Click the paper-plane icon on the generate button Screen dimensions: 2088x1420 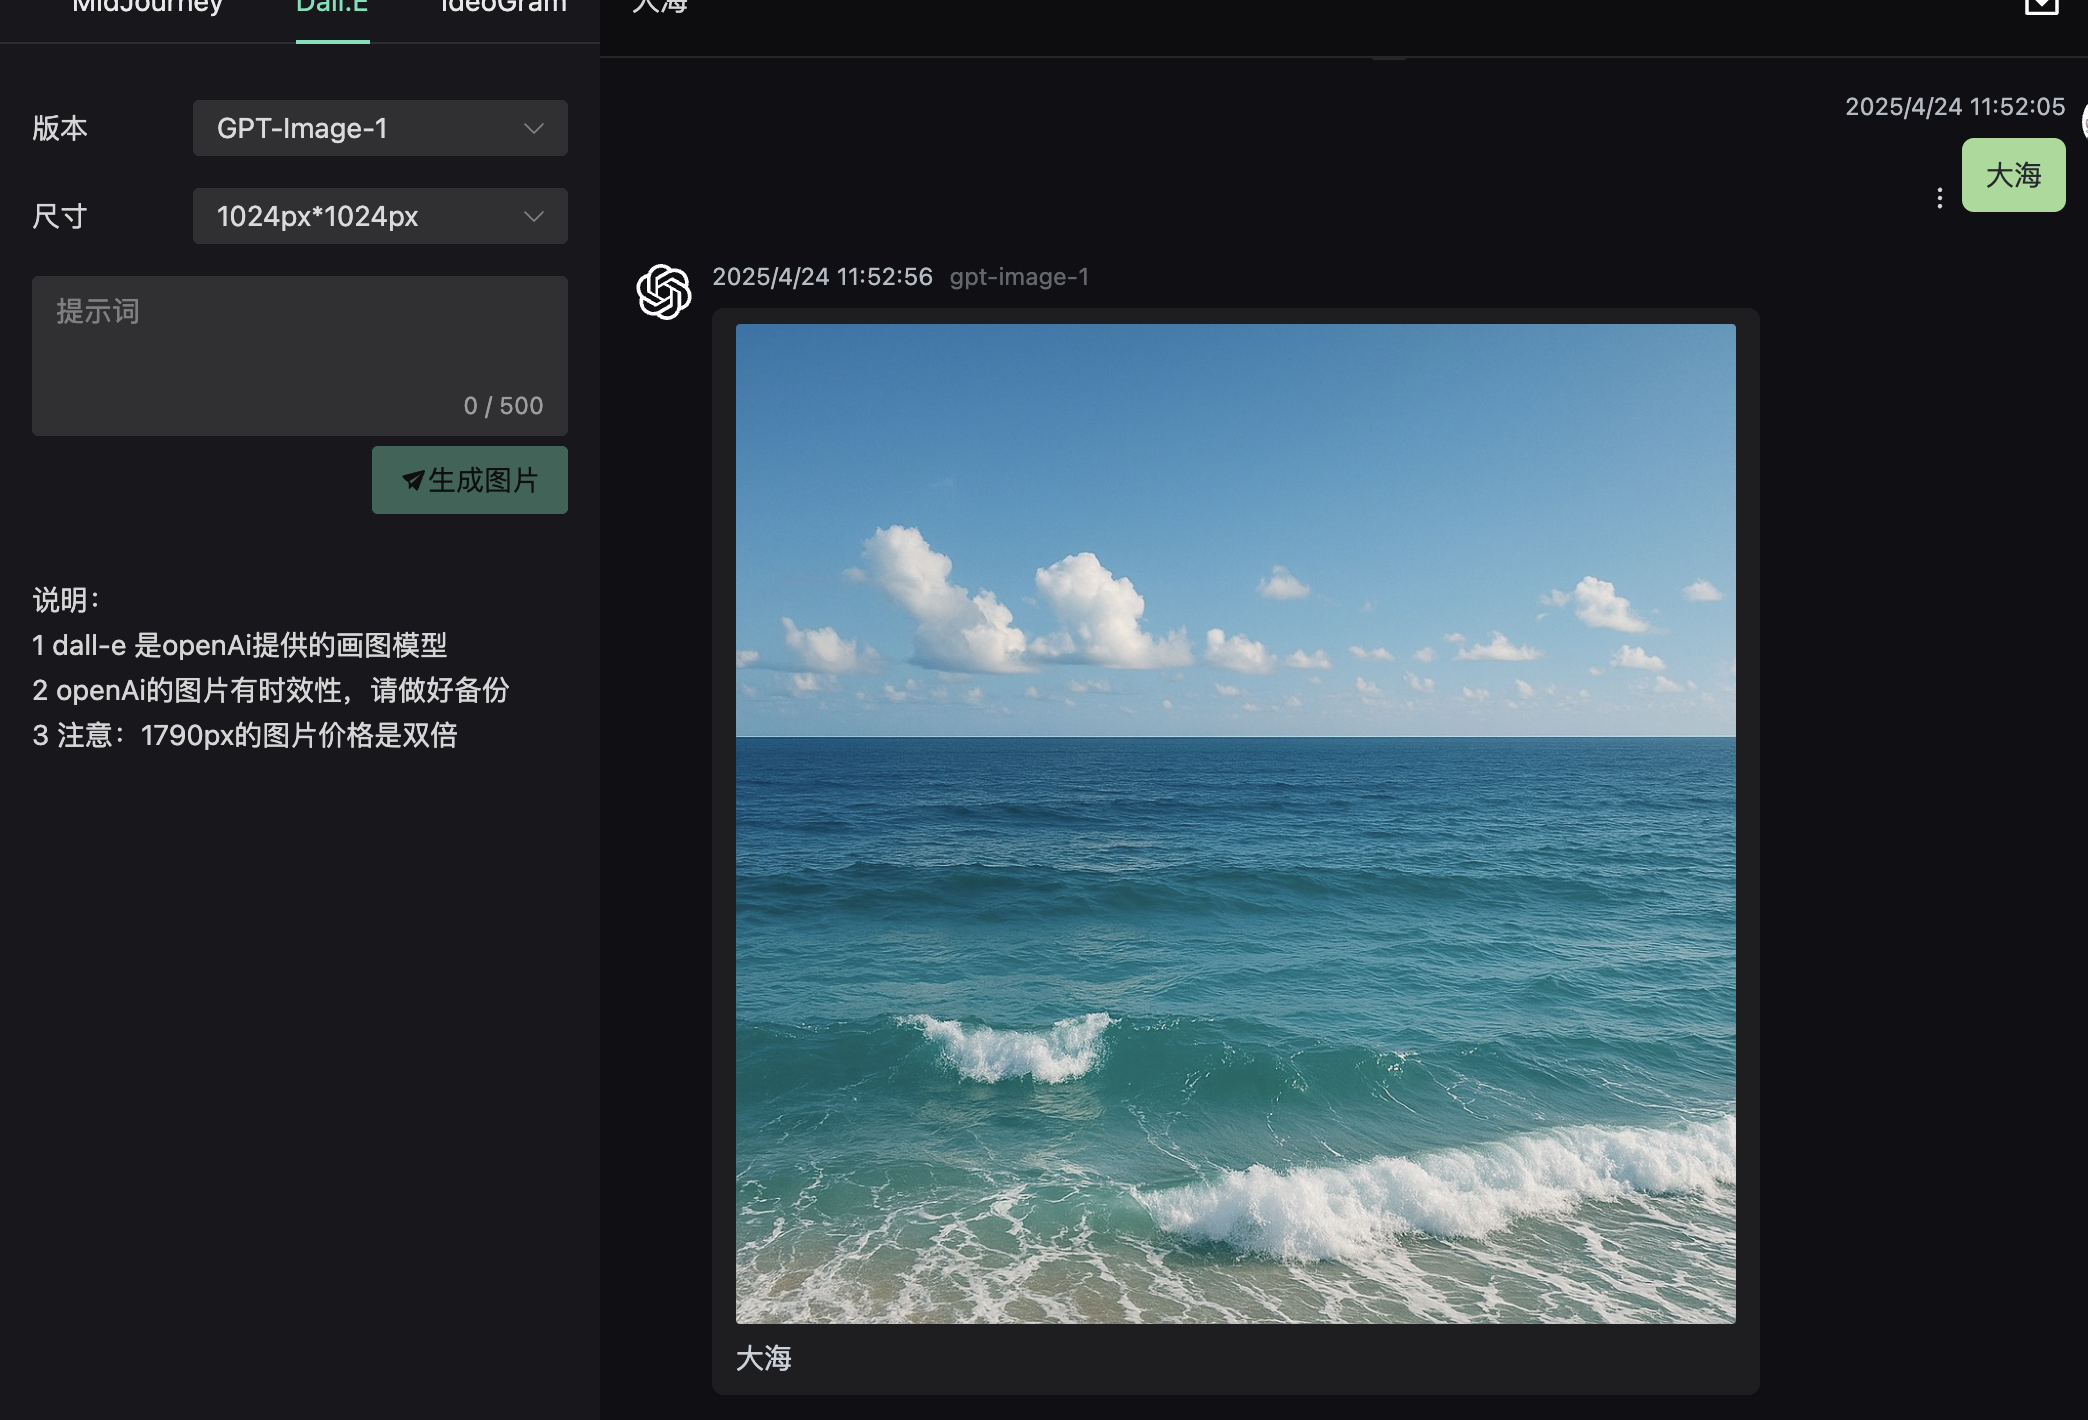tap(413, 479)
